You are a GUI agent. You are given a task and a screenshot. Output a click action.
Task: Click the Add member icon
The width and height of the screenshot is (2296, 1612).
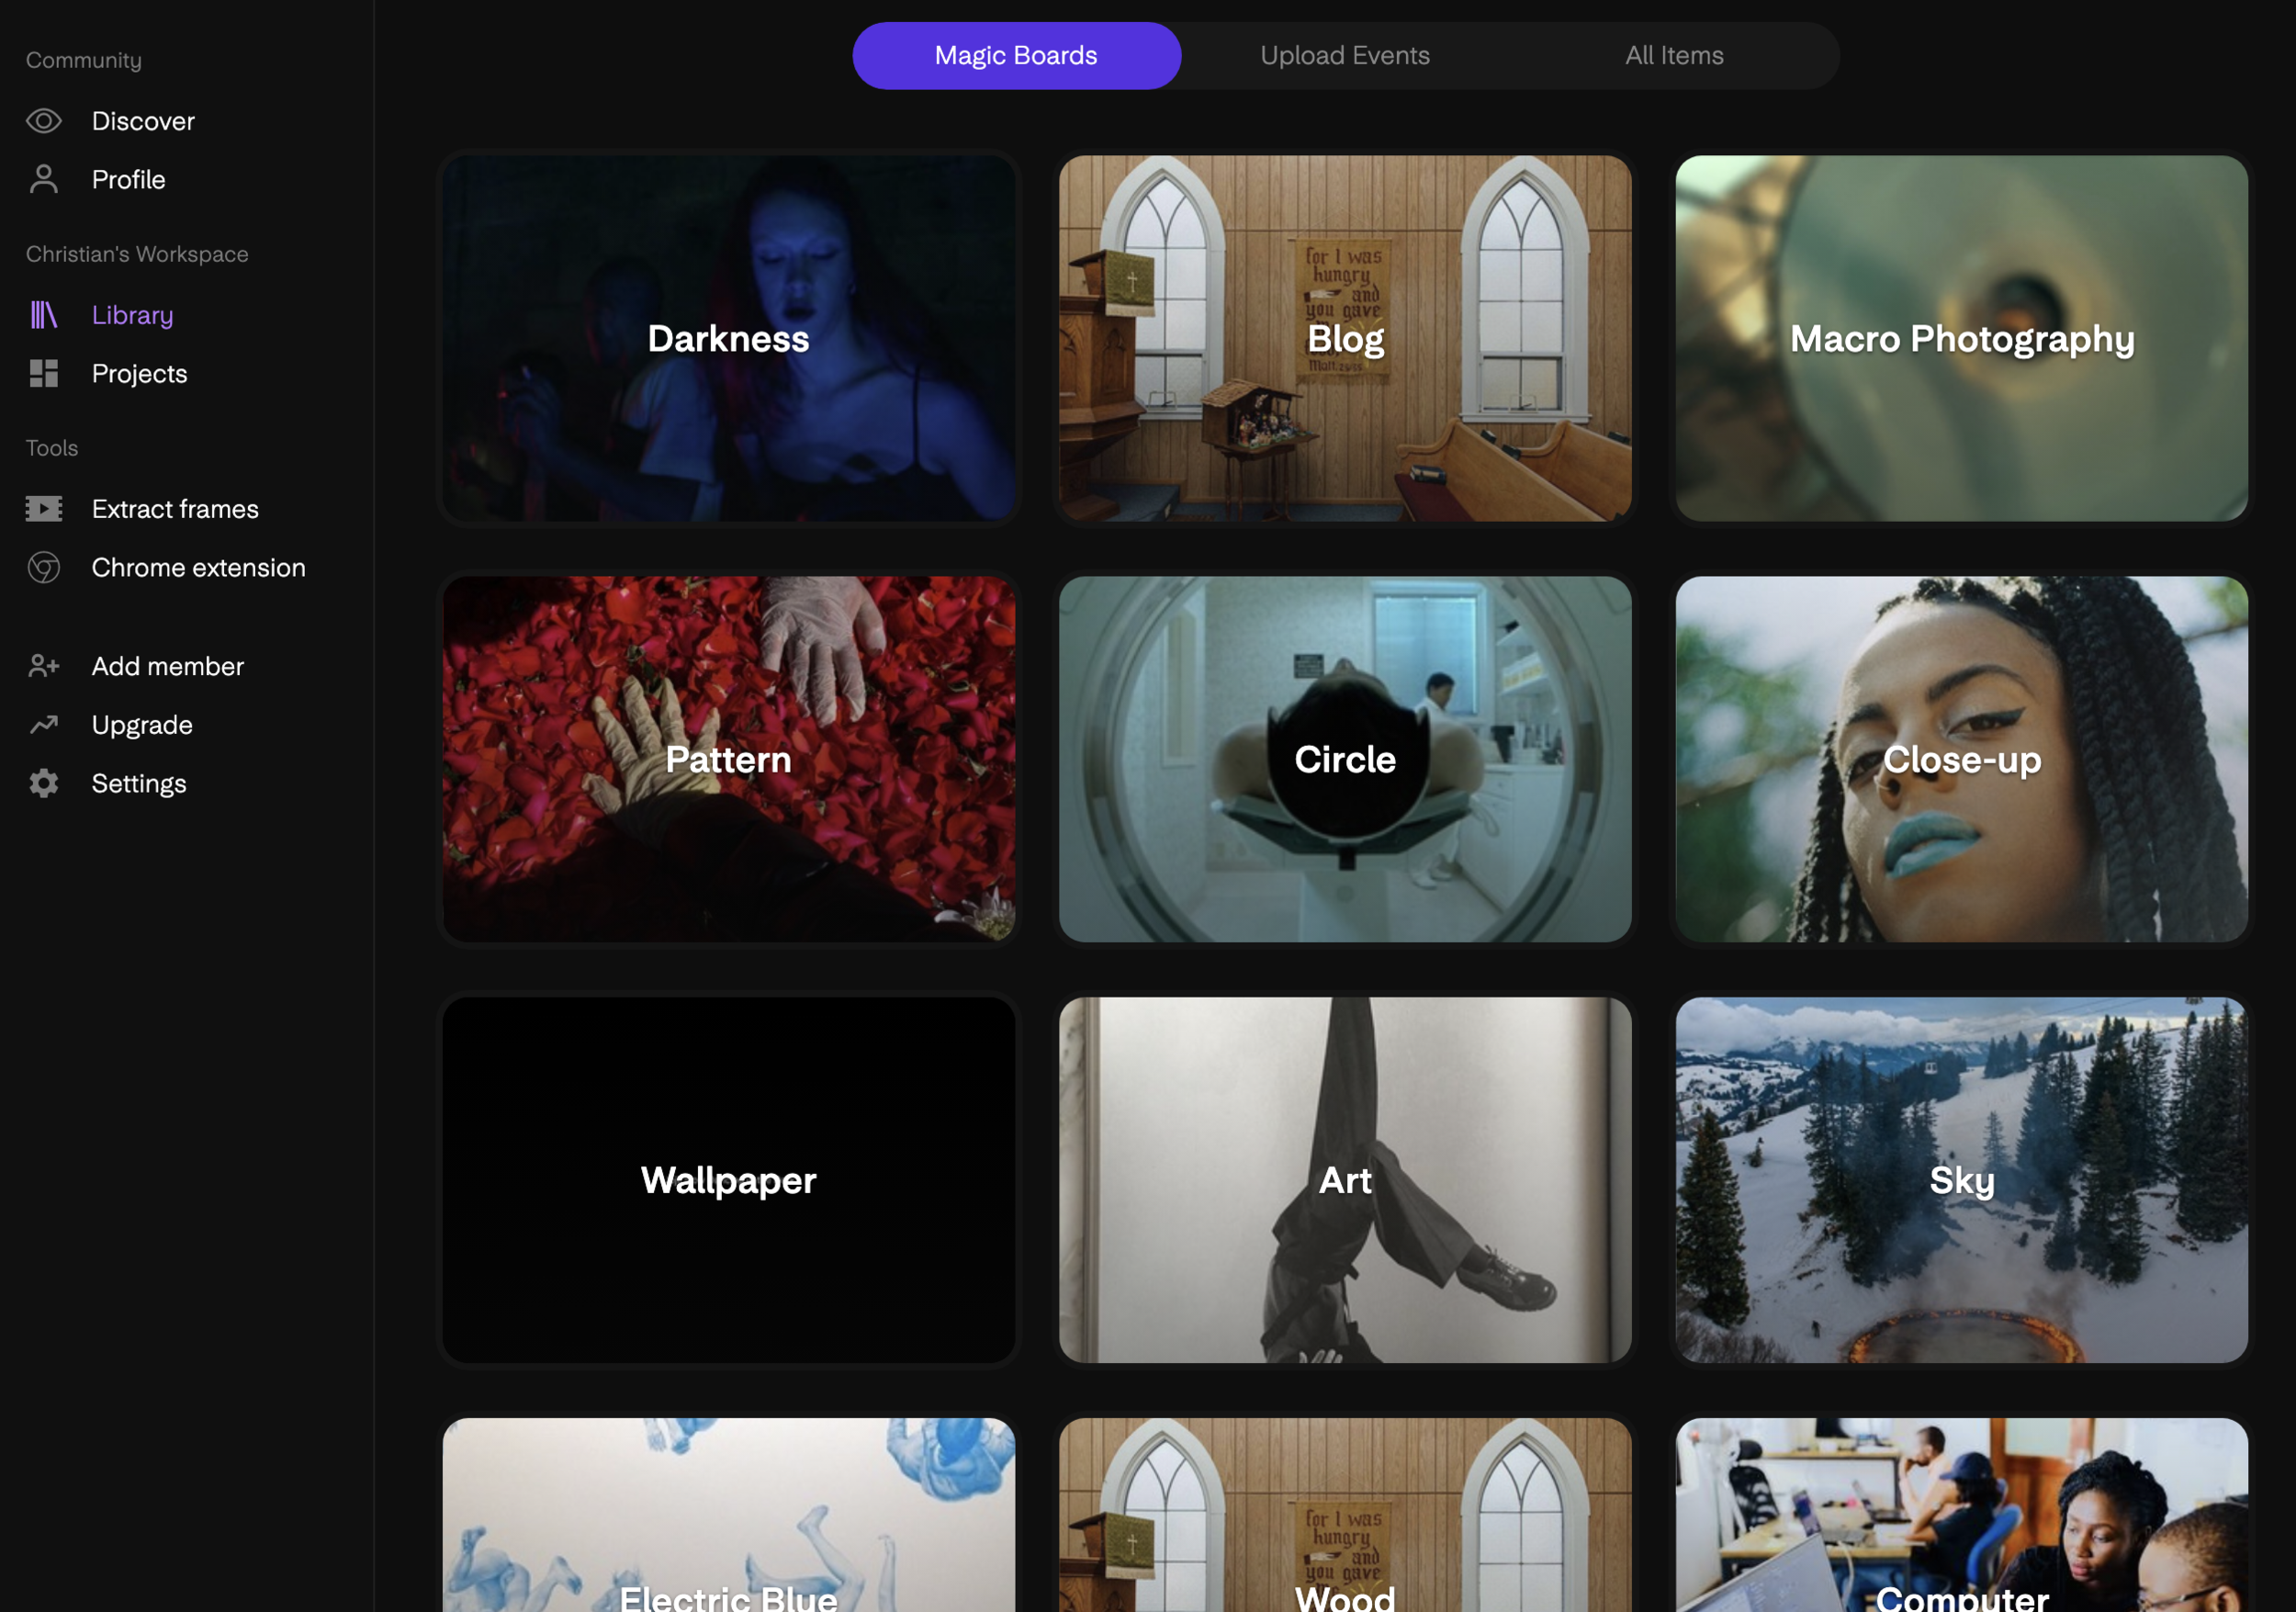(x=44, y=666)
